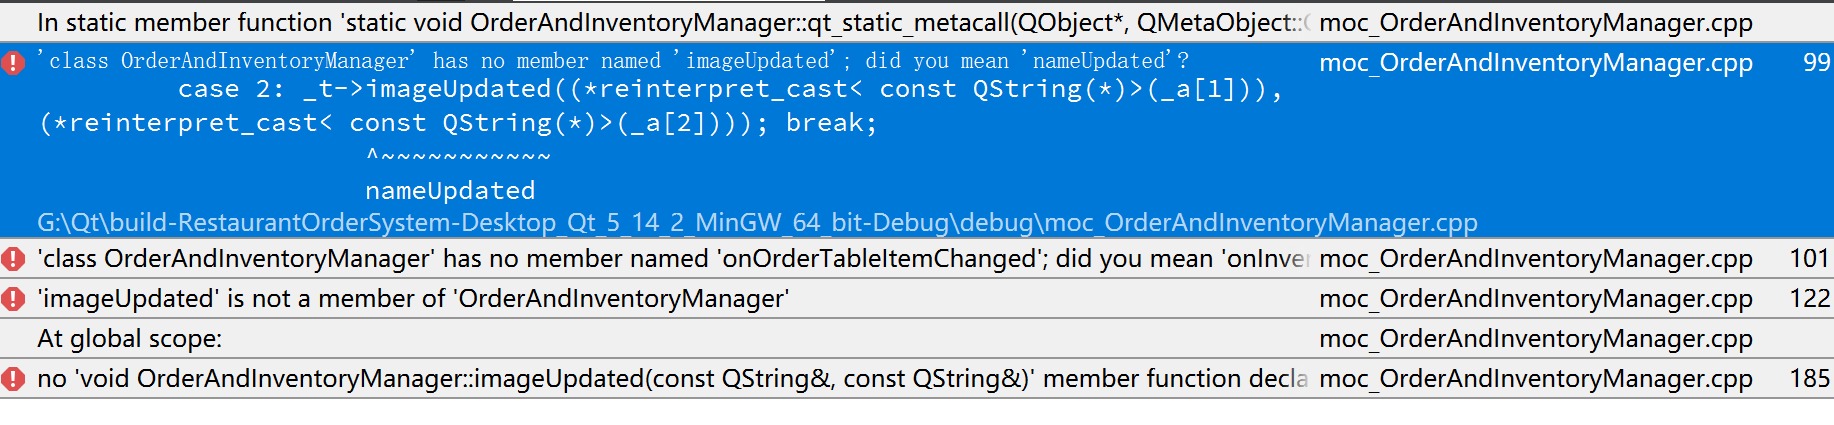This screenshot has width=1834, height=425.
Task: Open the moc_OrderAndInventoryManager.cpp full path link
Action: pyautogui.click(x=757, y=222)
